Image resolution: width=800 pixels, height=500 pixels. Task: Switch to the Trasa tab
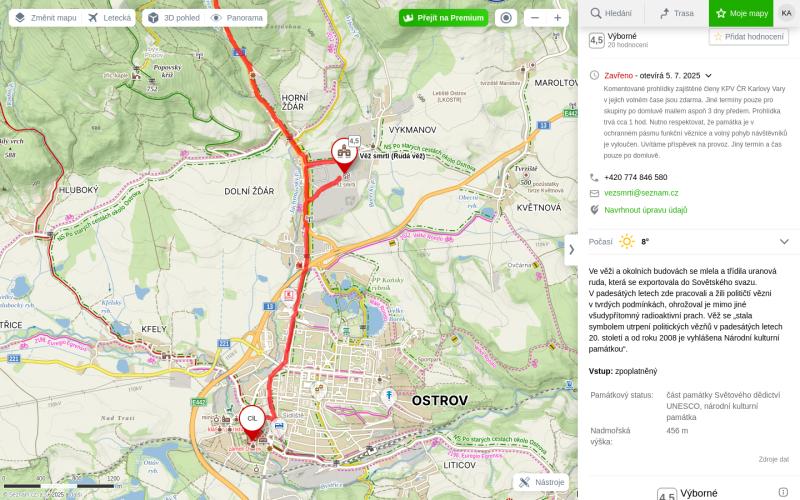(x=677, y=13)
